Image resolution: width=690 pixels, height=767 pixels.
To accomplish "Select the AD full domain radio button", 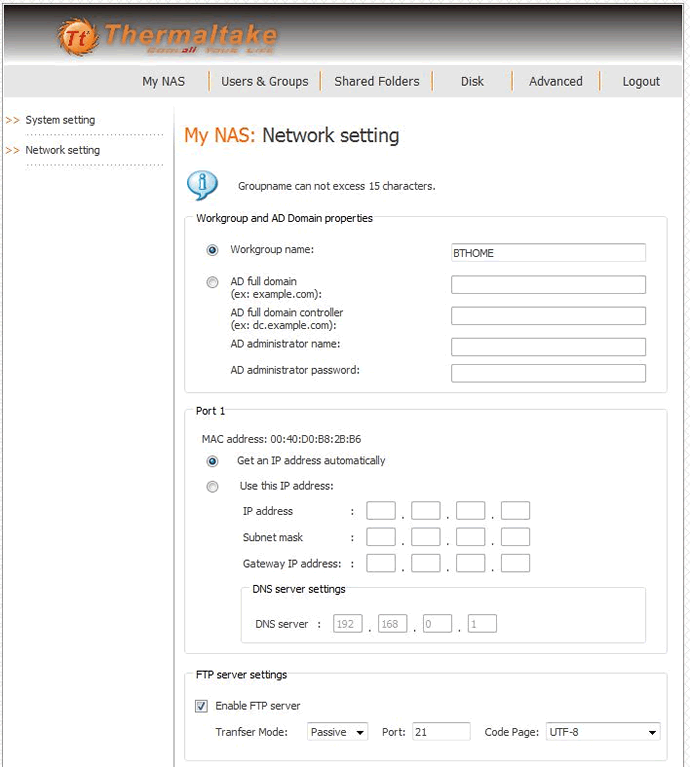I will pos(212,282).
